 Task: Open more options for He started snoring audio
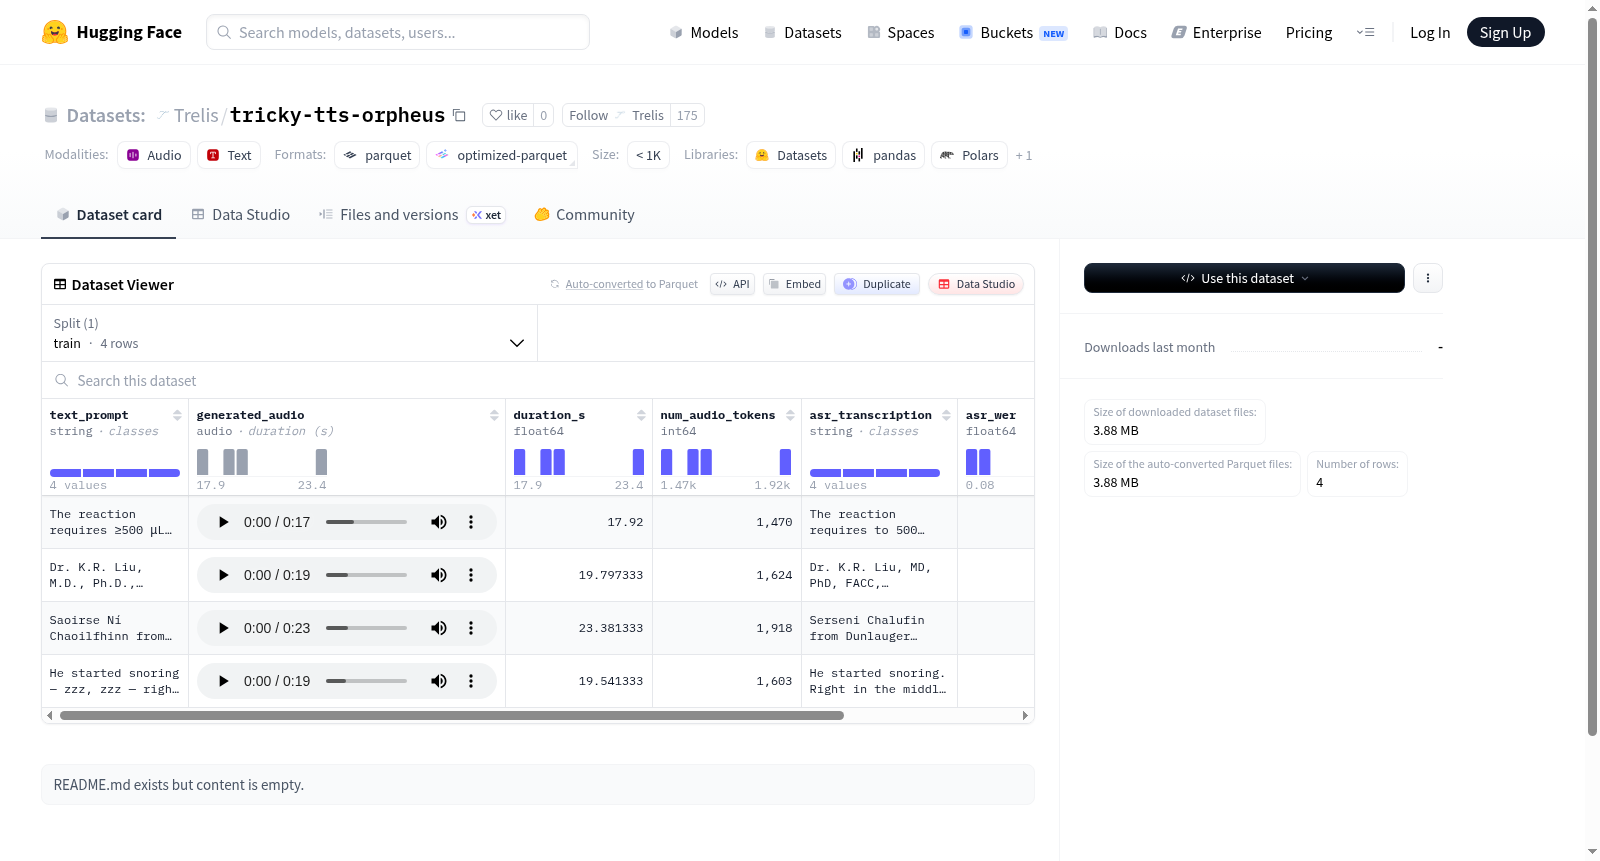pyautogui.click(x=471, y=681)
